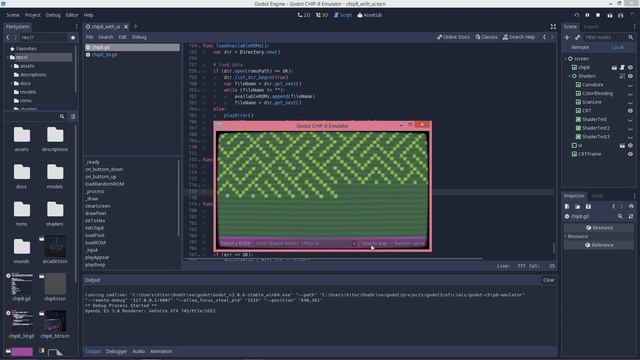Collapse the Shaders node tree
This screenshot has height=360, width=640.
pyautogui.click(x=570, y=76)
